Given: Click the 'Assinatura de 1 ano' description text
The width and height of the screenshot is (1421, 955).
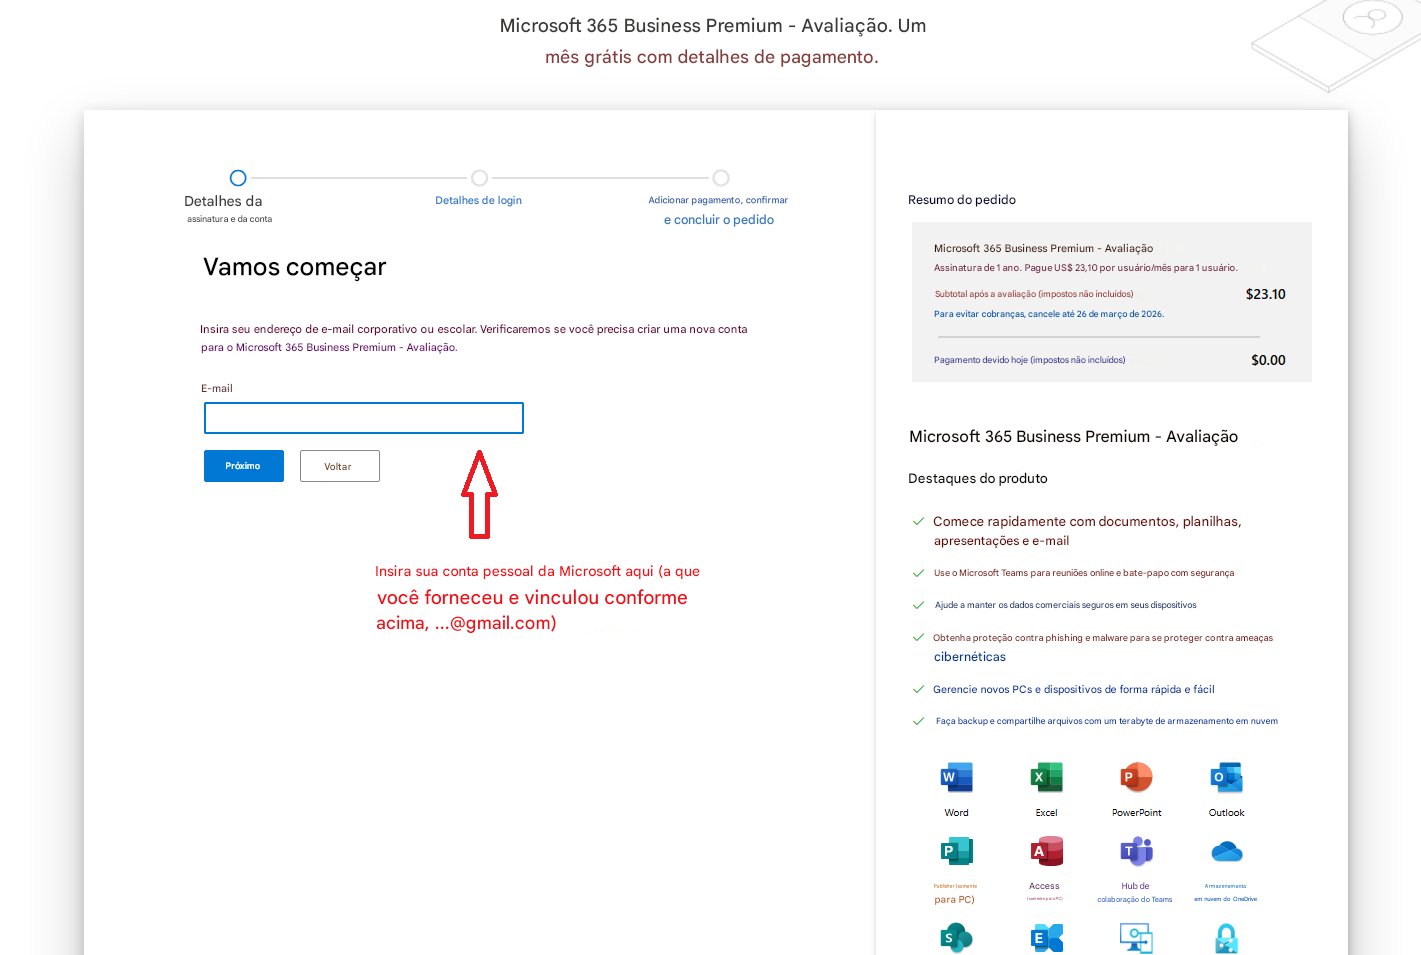Looking at the screenshot, I should pos(1086,268).
